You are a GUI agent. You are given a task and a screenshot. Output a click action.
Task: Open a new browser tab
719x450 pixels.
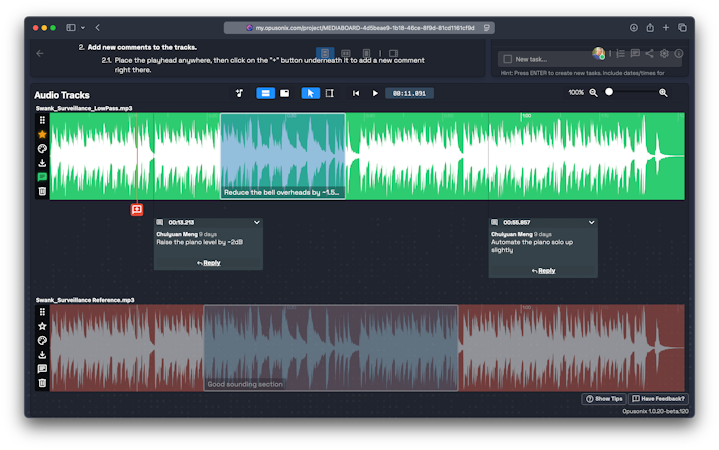666,28
